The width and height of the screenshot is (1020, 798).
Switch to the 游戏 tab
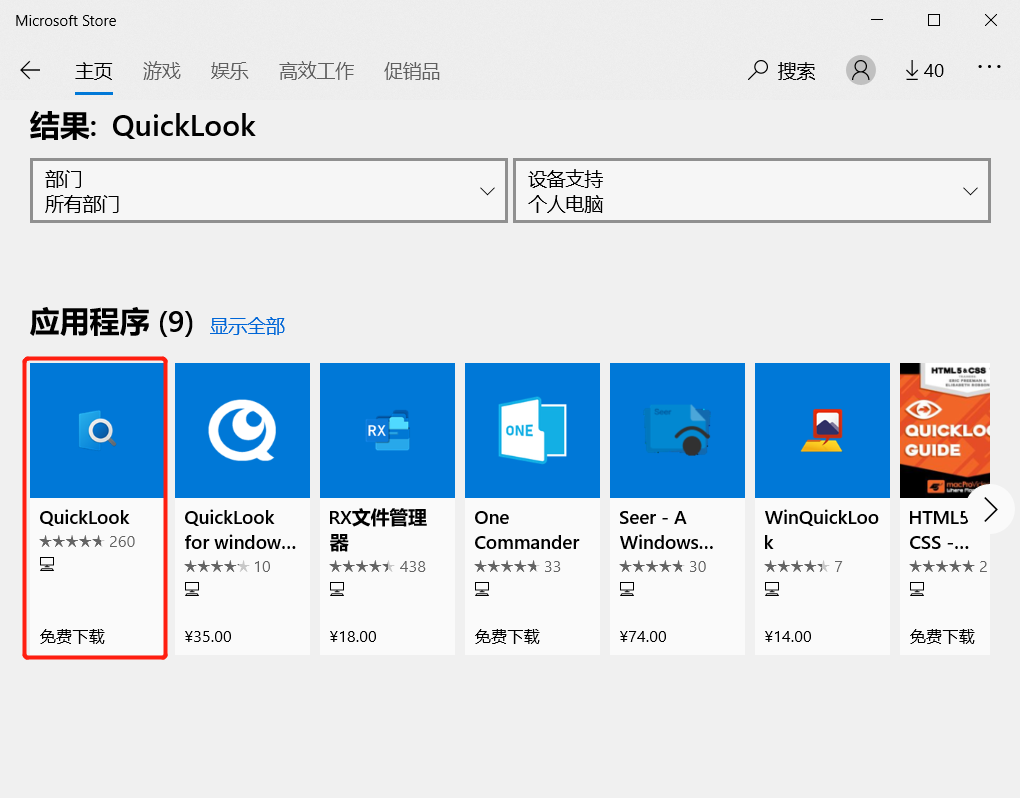point(161,71)
